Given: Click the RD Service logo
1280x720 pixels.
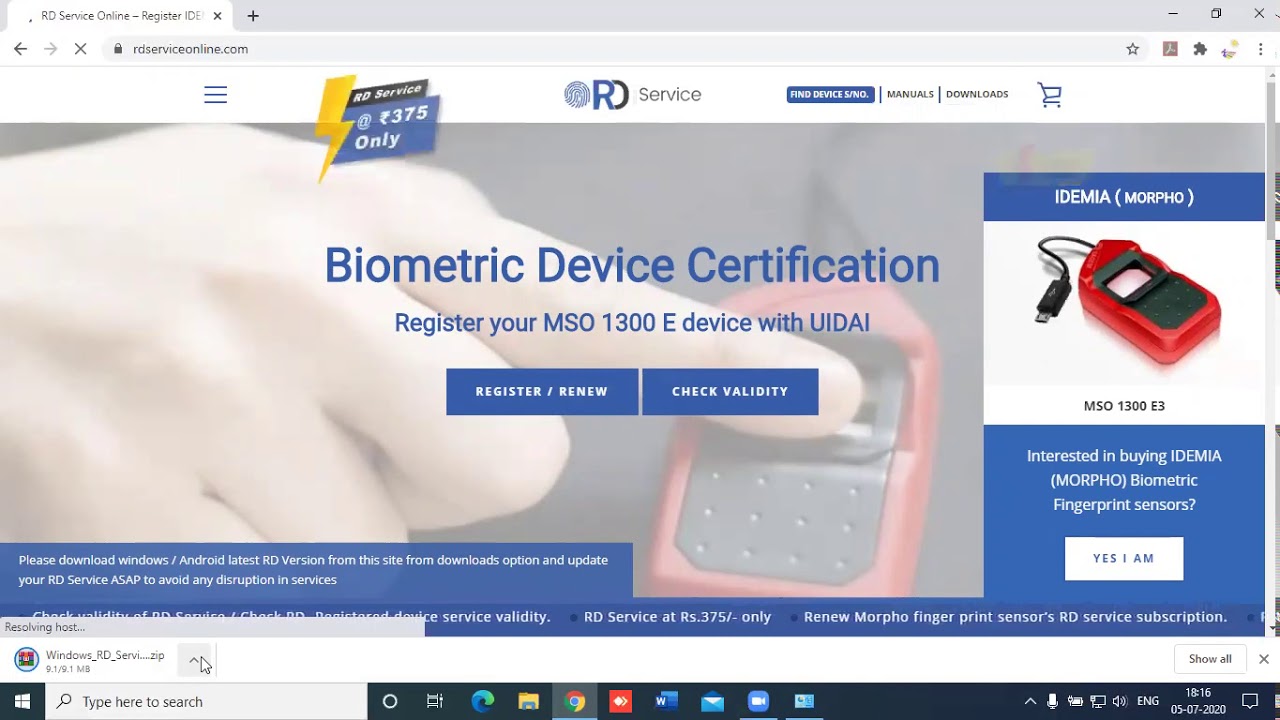Looking at the screenshot, I should click(632, 95).
